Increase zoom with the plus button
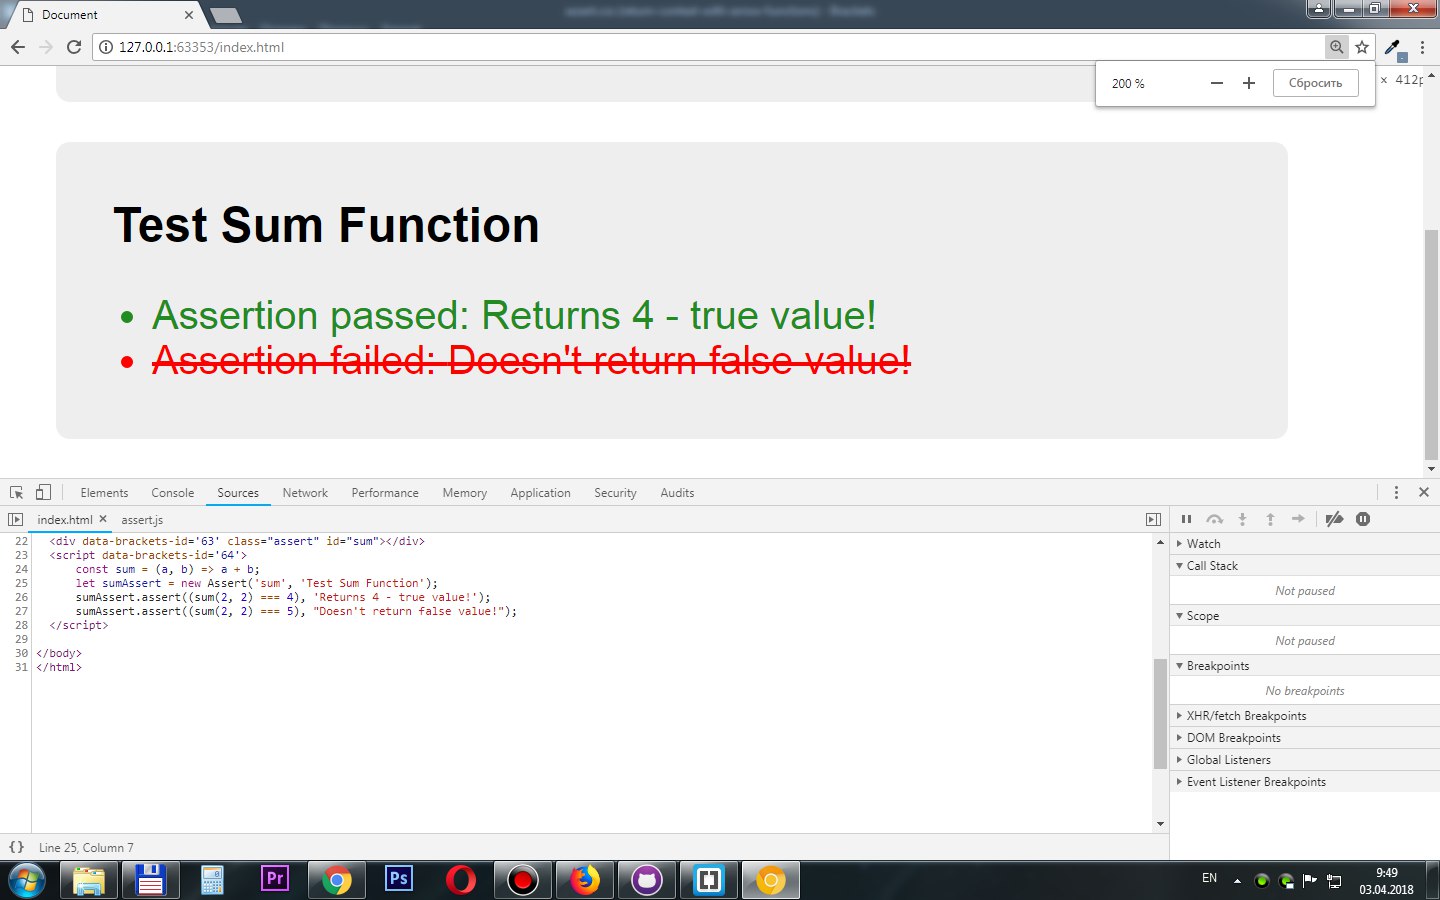Screen dimensions: 1440x900 (x=1248, y=83)
